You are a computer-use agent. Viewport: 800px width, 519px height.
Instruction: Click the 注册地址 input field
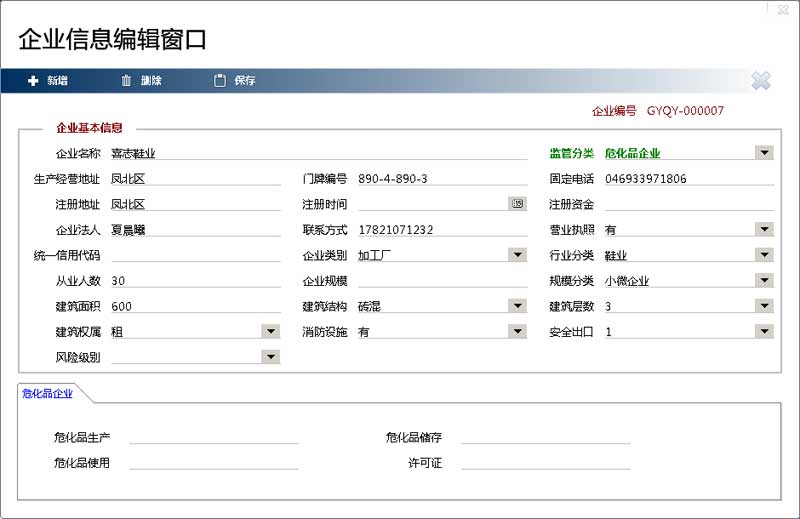pyautogui.click(x=196, y=204)
